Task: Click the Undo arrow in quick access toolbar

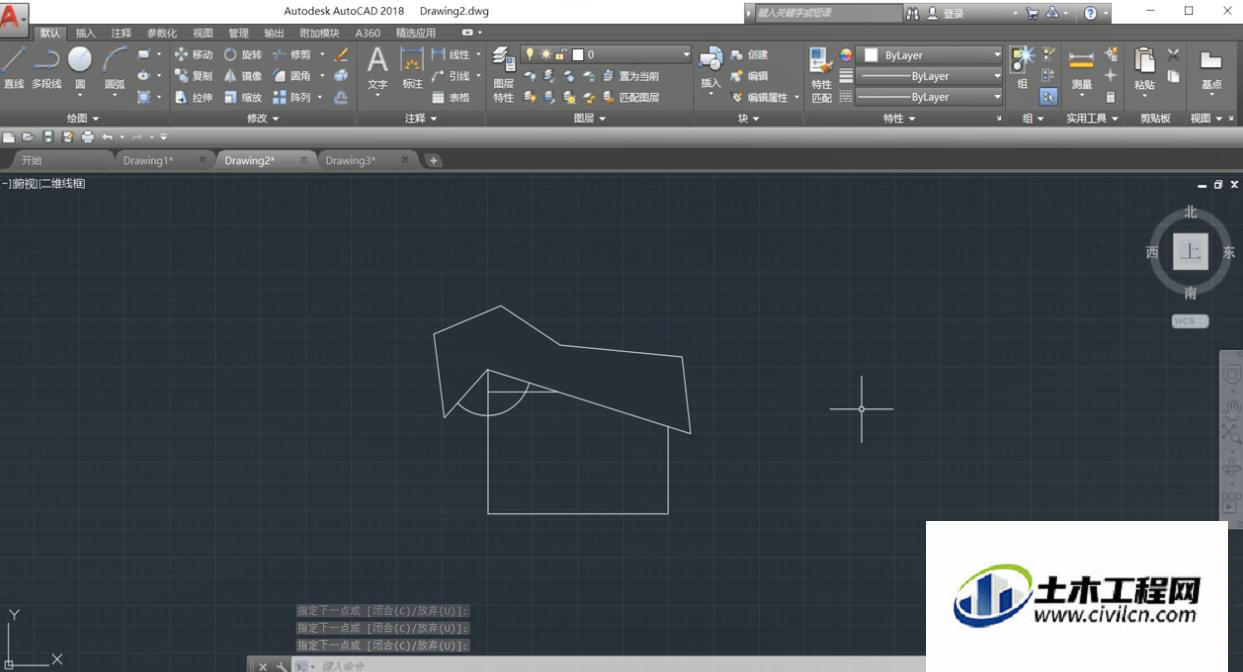Action: pos(107,137)
